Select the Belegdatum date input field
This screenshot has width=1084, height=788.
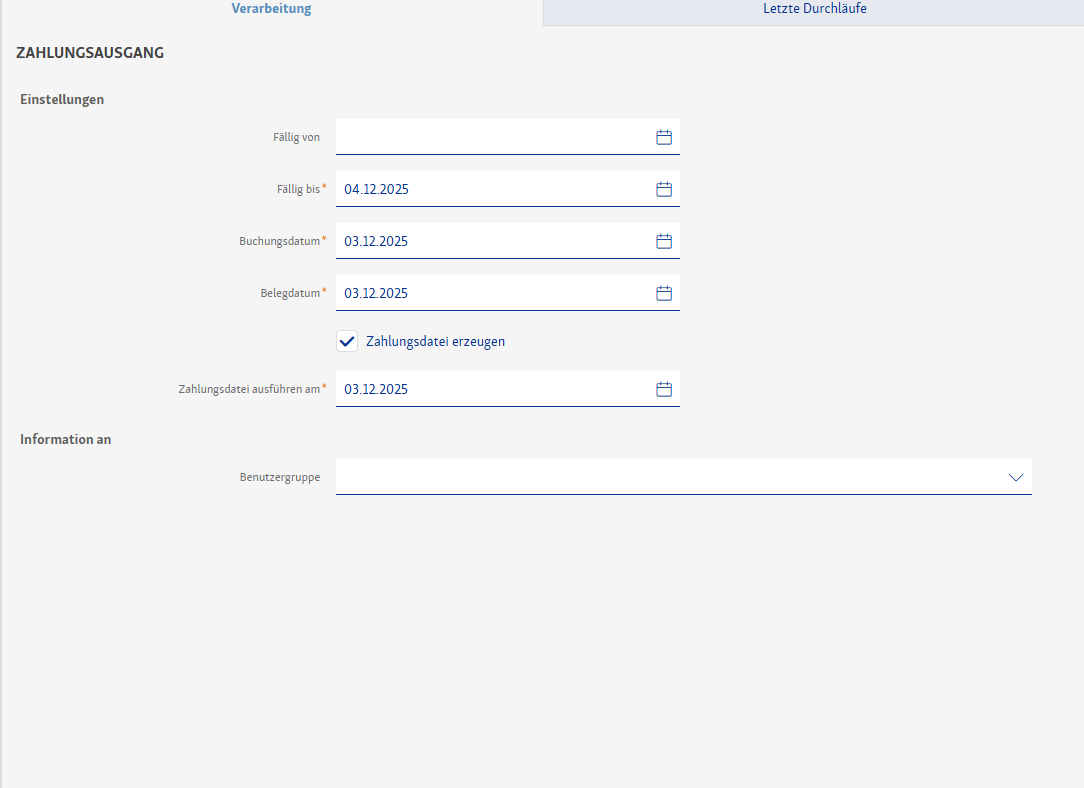pyautogui.click(x=490, y=293)
